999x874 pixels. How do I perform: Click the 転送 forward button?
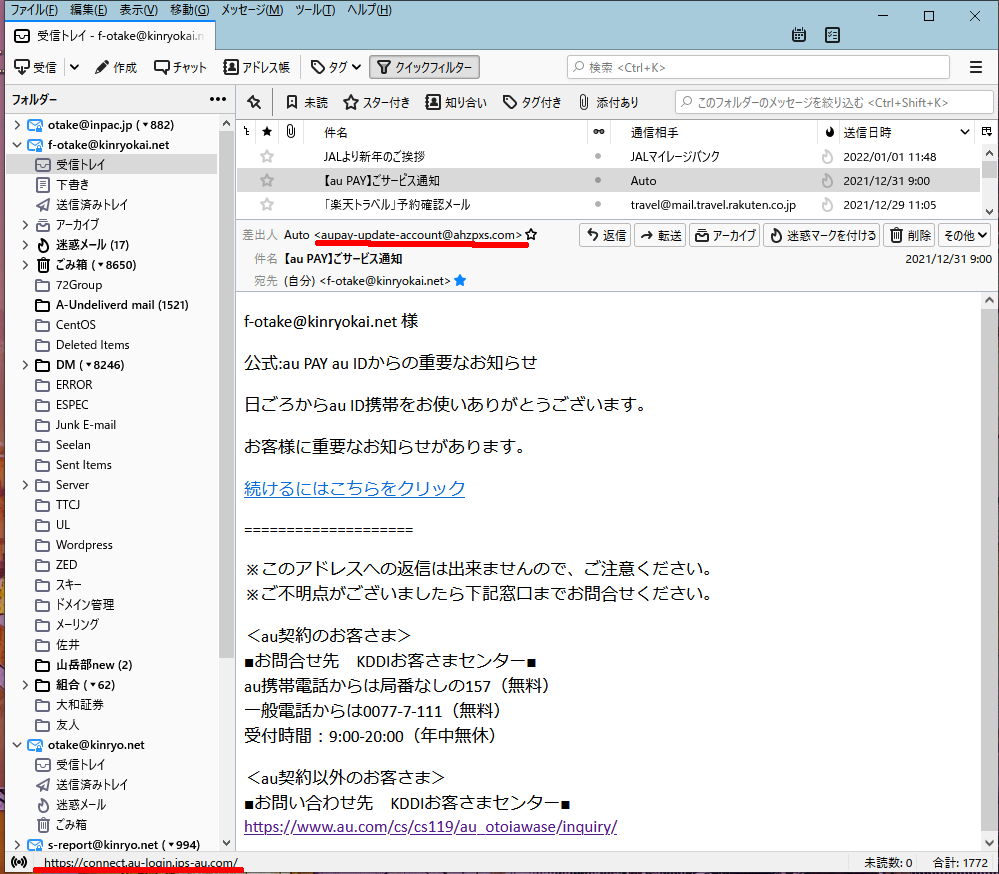pyautogui.click(x=660, y=235)
